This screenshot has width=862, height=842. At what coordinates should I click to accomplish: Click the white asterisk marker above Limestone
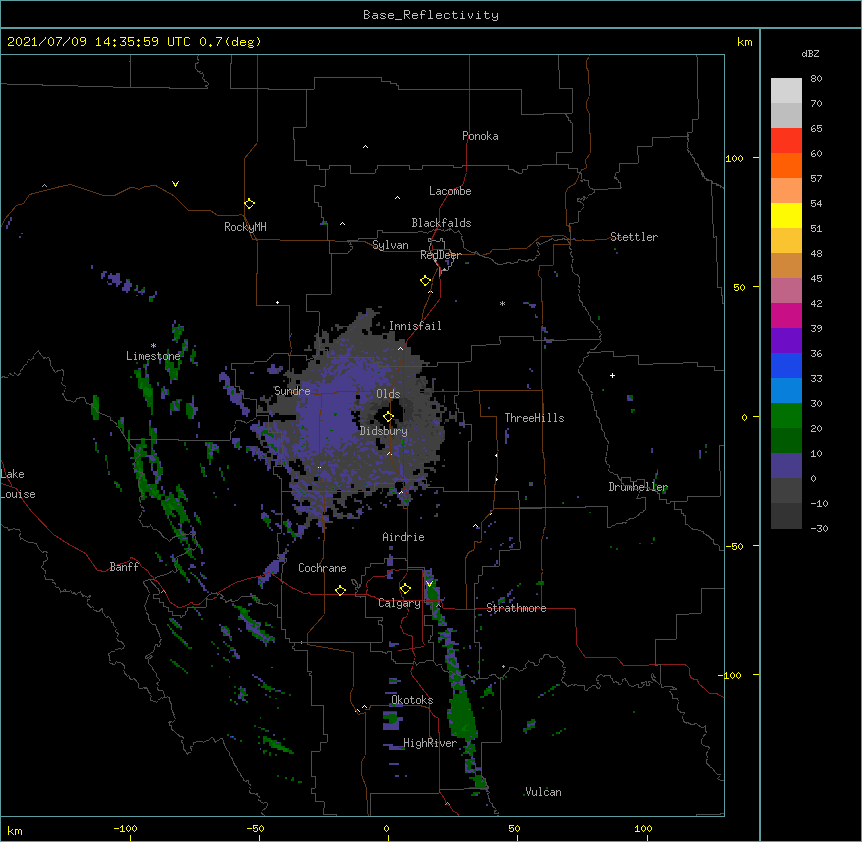pos(153,346)
